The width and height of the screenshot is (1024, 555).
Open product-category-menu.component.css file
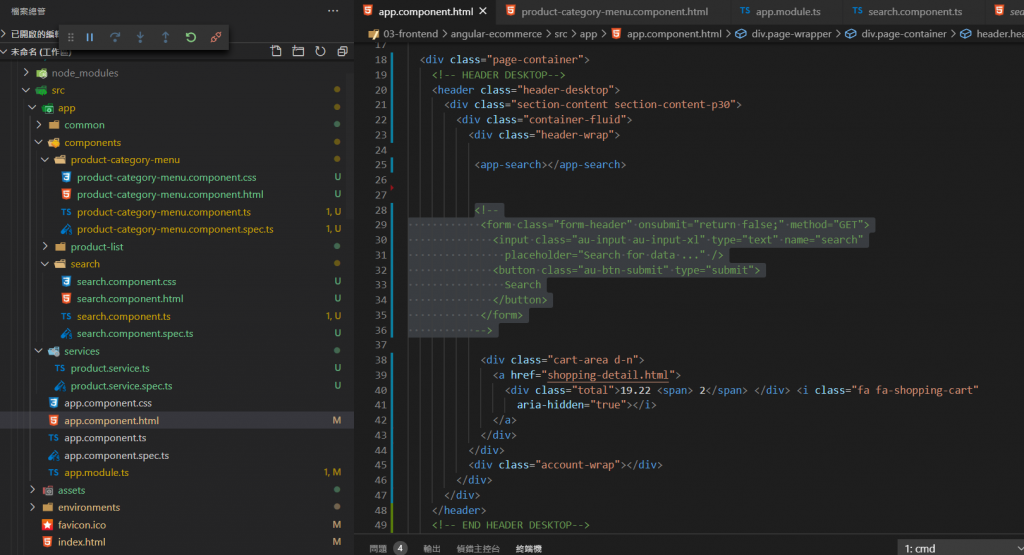click(x=167, y=177)
